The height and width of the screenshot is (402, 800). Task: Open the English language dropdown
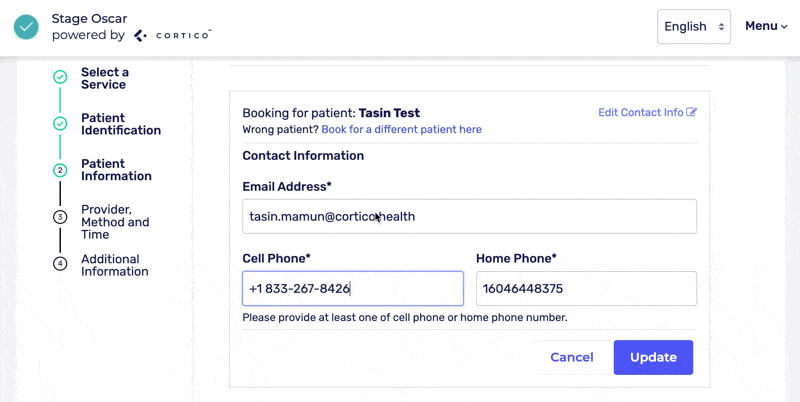coord(693,27)
